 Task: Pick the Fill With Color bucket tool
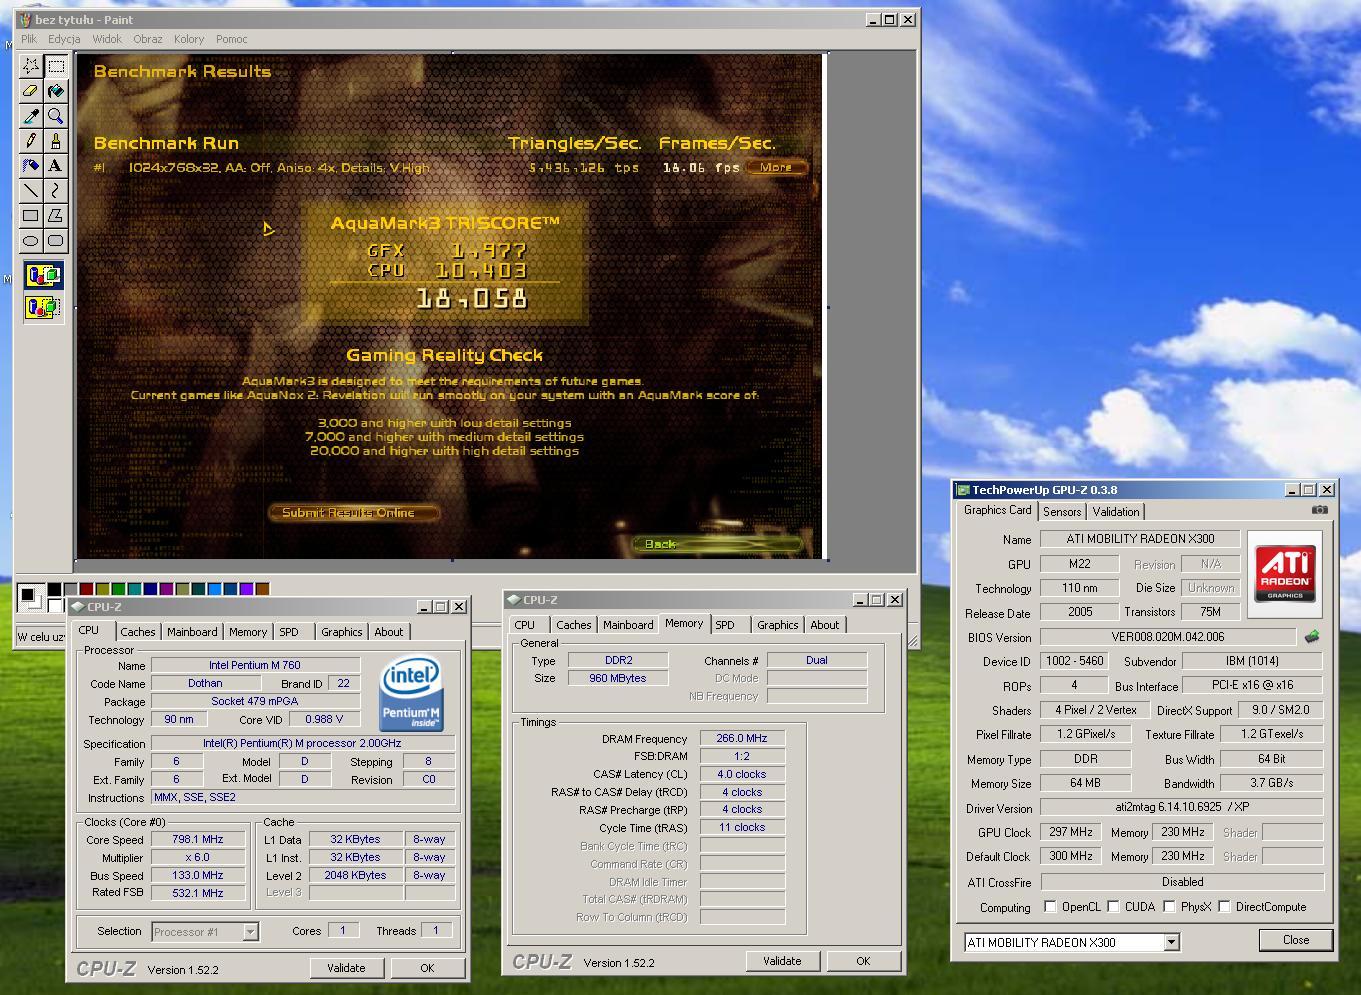[x=55, y=91]
